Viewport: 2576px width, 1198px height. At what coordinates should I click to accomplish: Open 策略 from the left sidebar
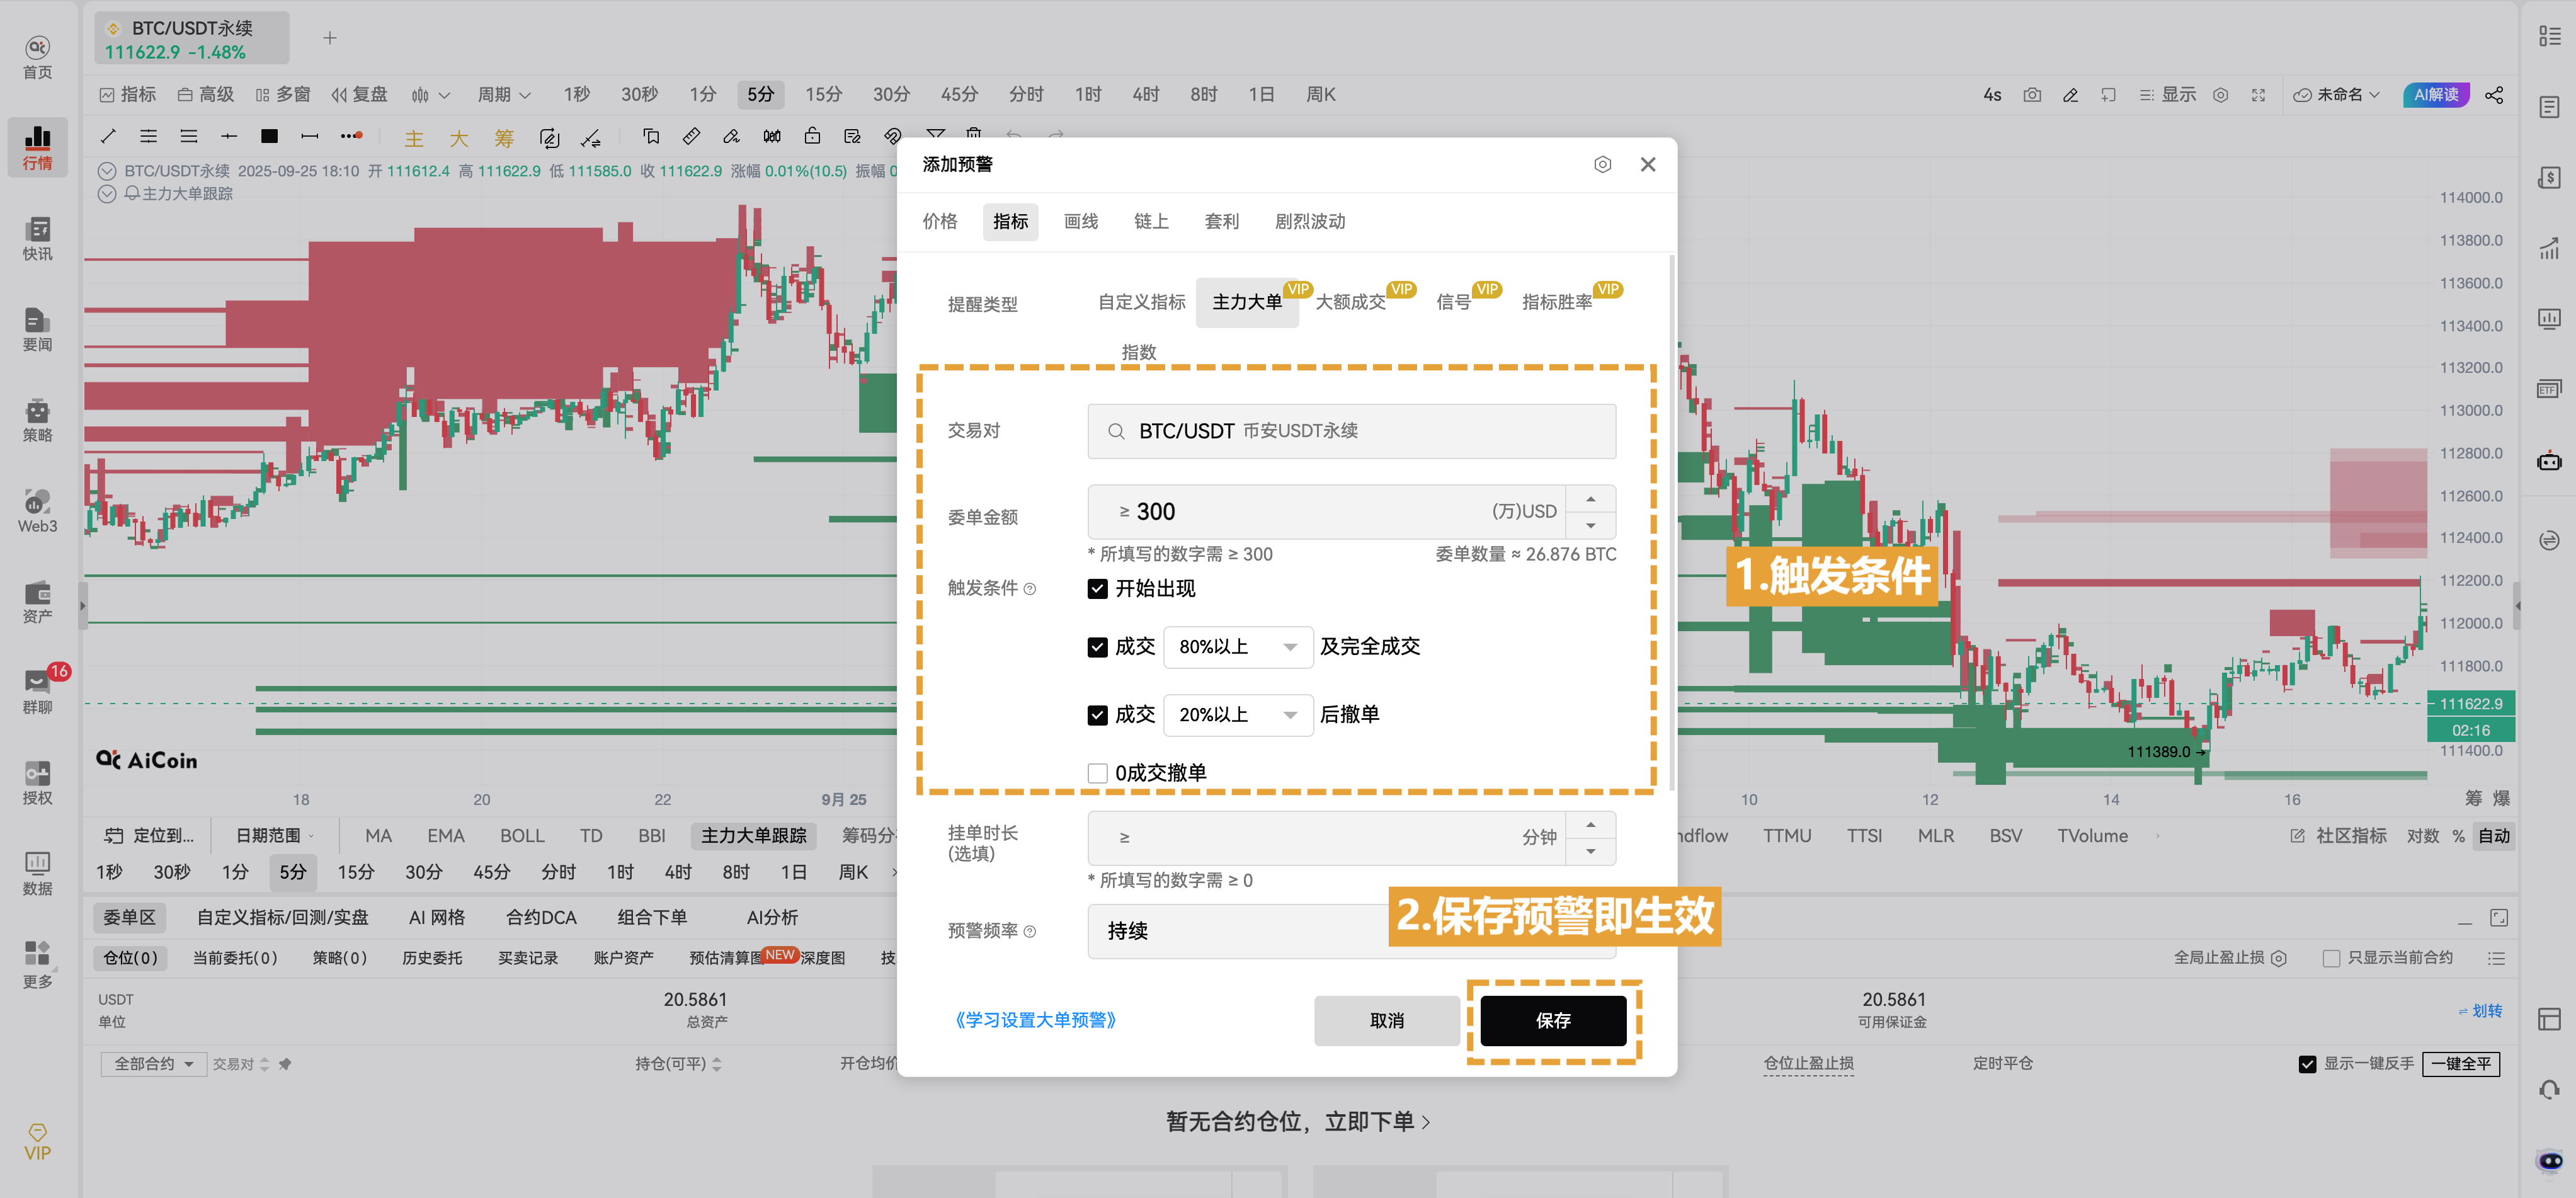tap(37, 421)
